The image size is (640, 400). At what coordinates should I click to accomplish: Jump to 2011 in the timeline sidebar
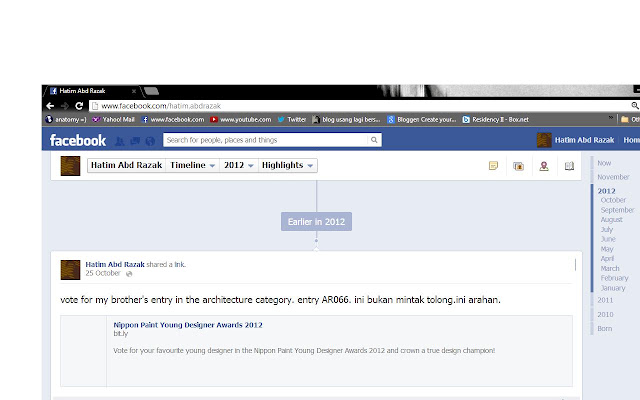tap(605, 300)
